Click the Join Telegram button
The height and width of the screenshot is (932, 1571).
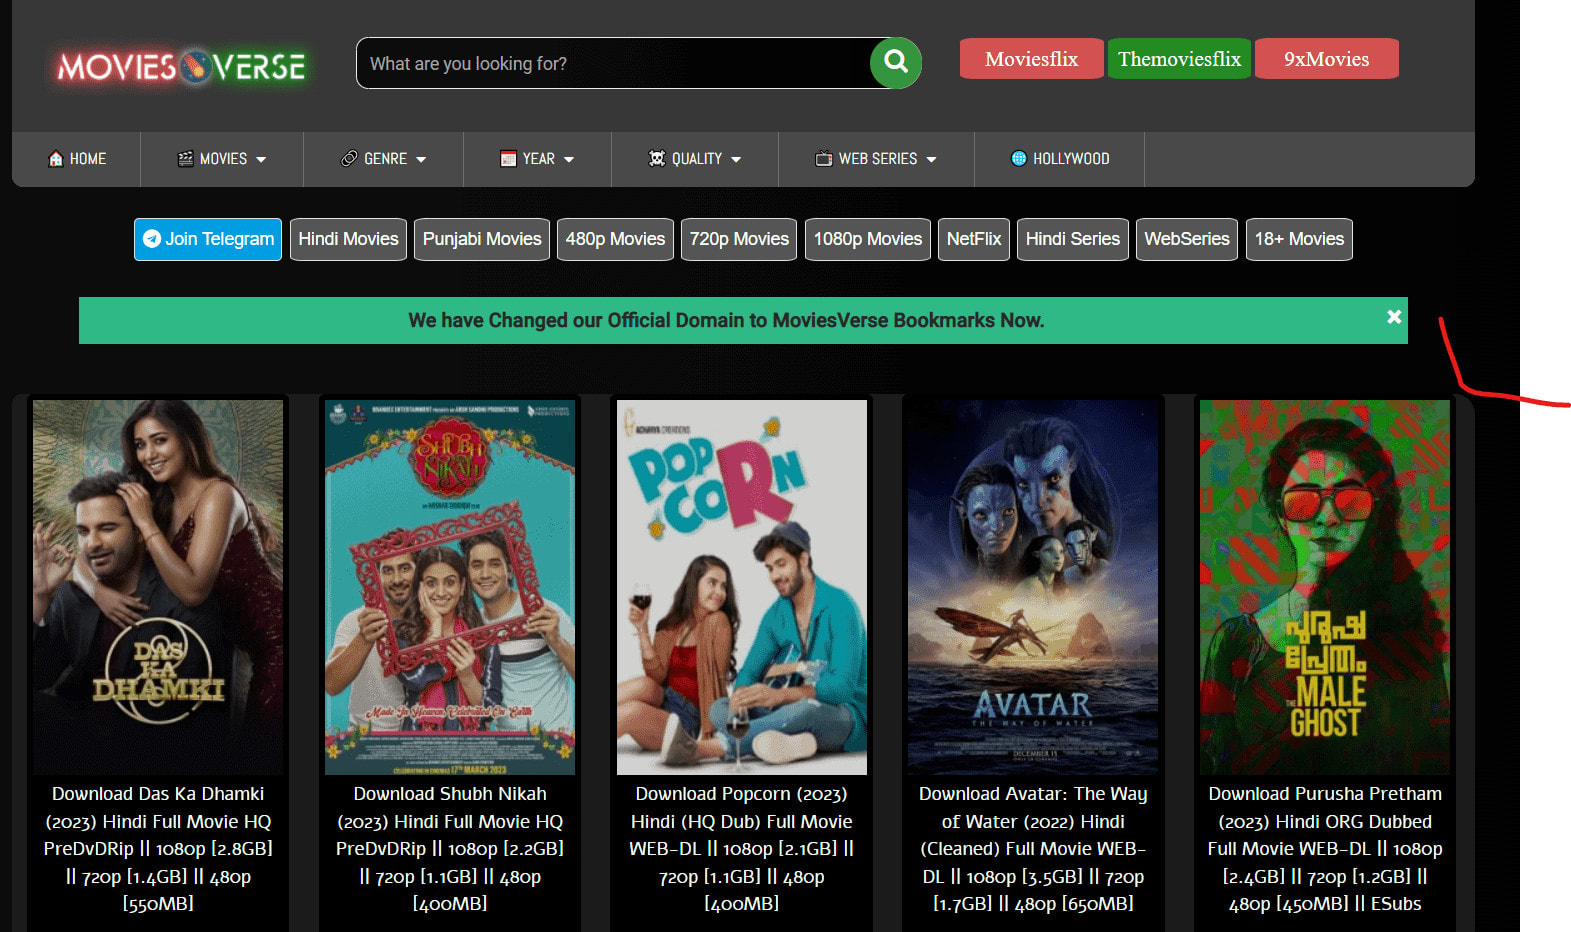(208, 239)
